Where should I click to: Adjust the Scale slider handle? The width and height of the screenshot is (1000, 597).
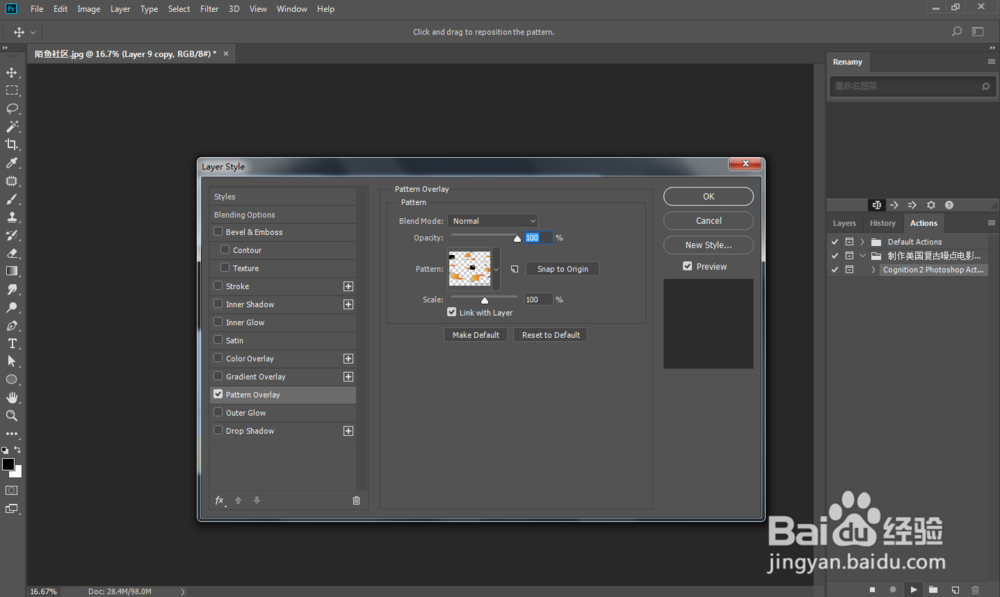tap(485, 300)
